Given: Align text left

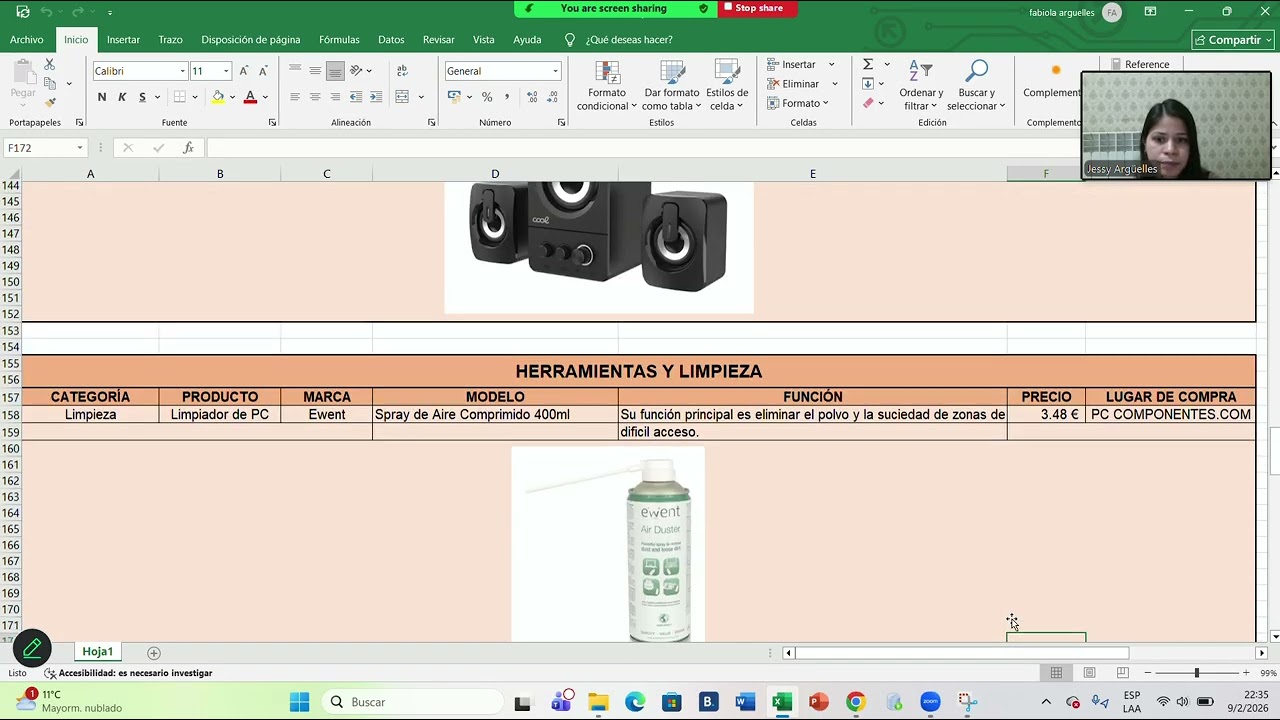Looking at the screenshot, I should (x=295, y=97).
